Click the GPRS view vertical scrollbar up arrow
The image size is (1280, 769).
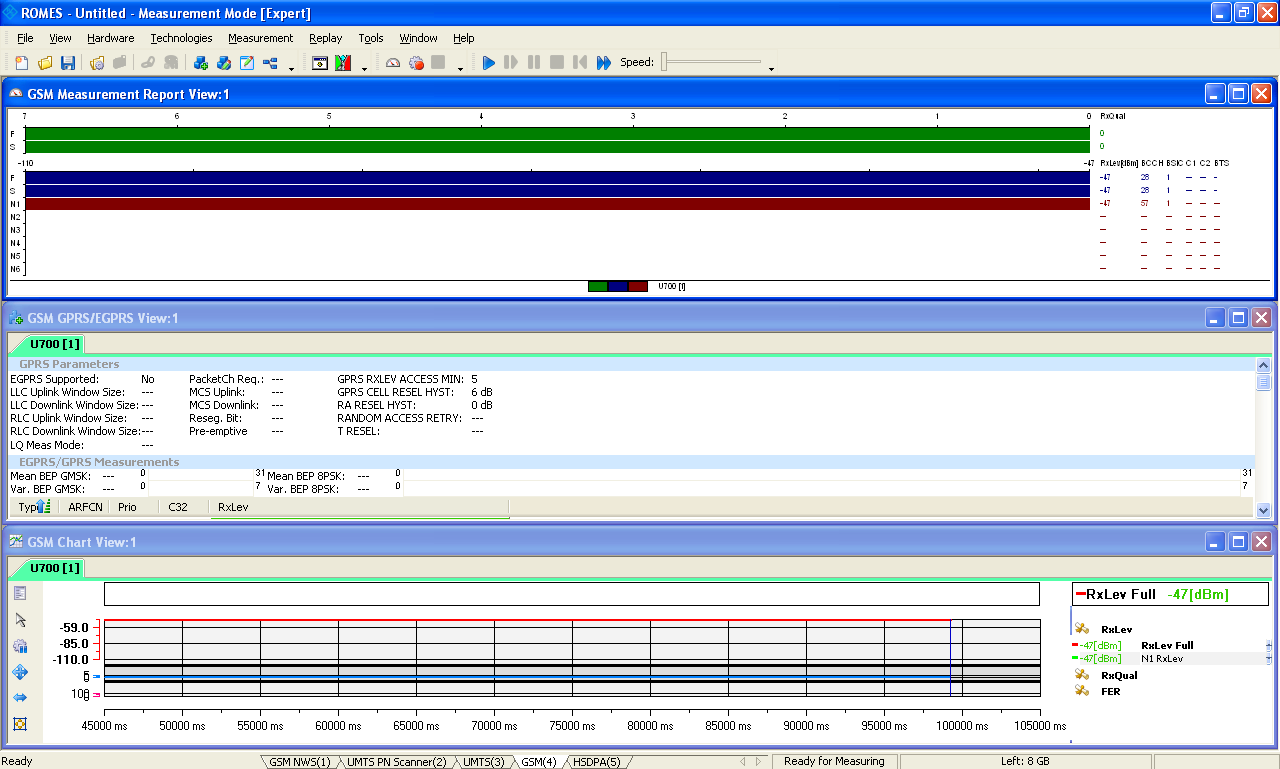click(x=1263, y=364)
